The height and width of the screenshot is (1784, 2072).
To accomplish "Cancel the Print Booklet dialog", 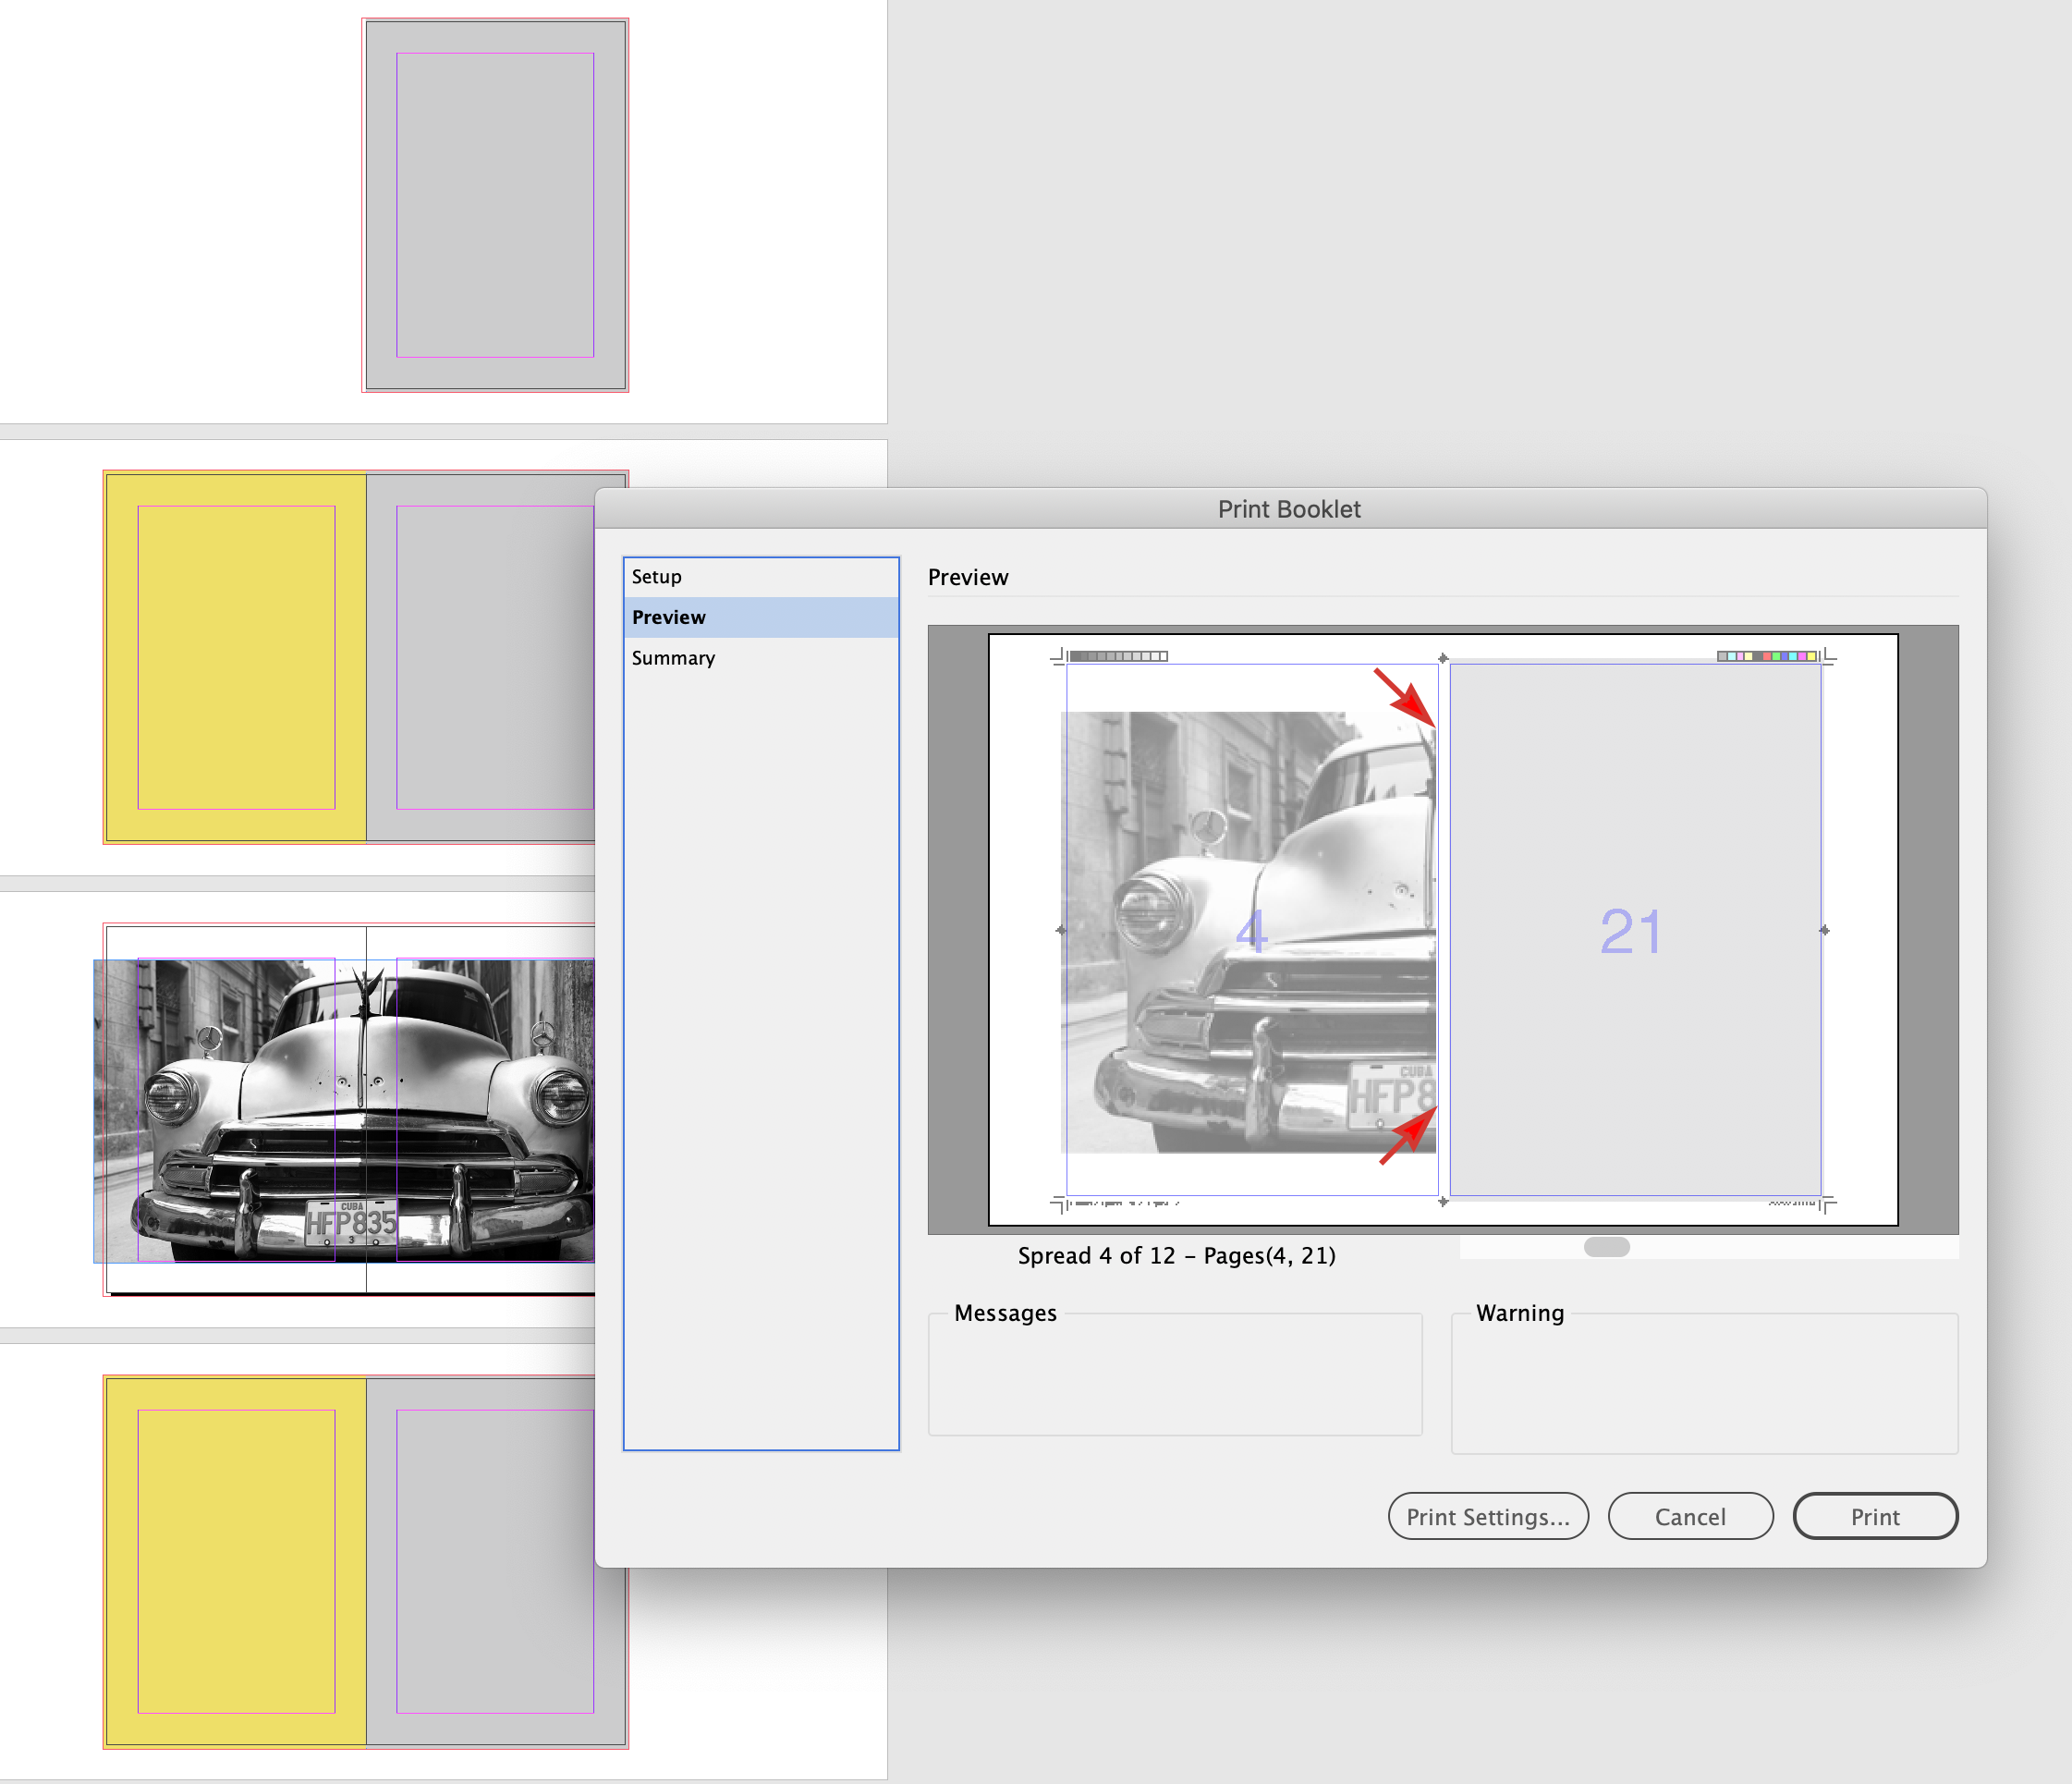I will click(x=1690, y=1516).
